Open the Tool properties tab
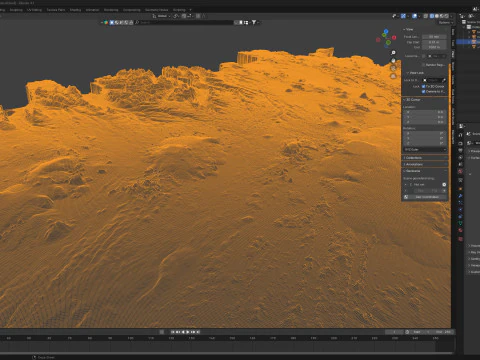The width and height of the screenshot is (480, 360). 460,135
